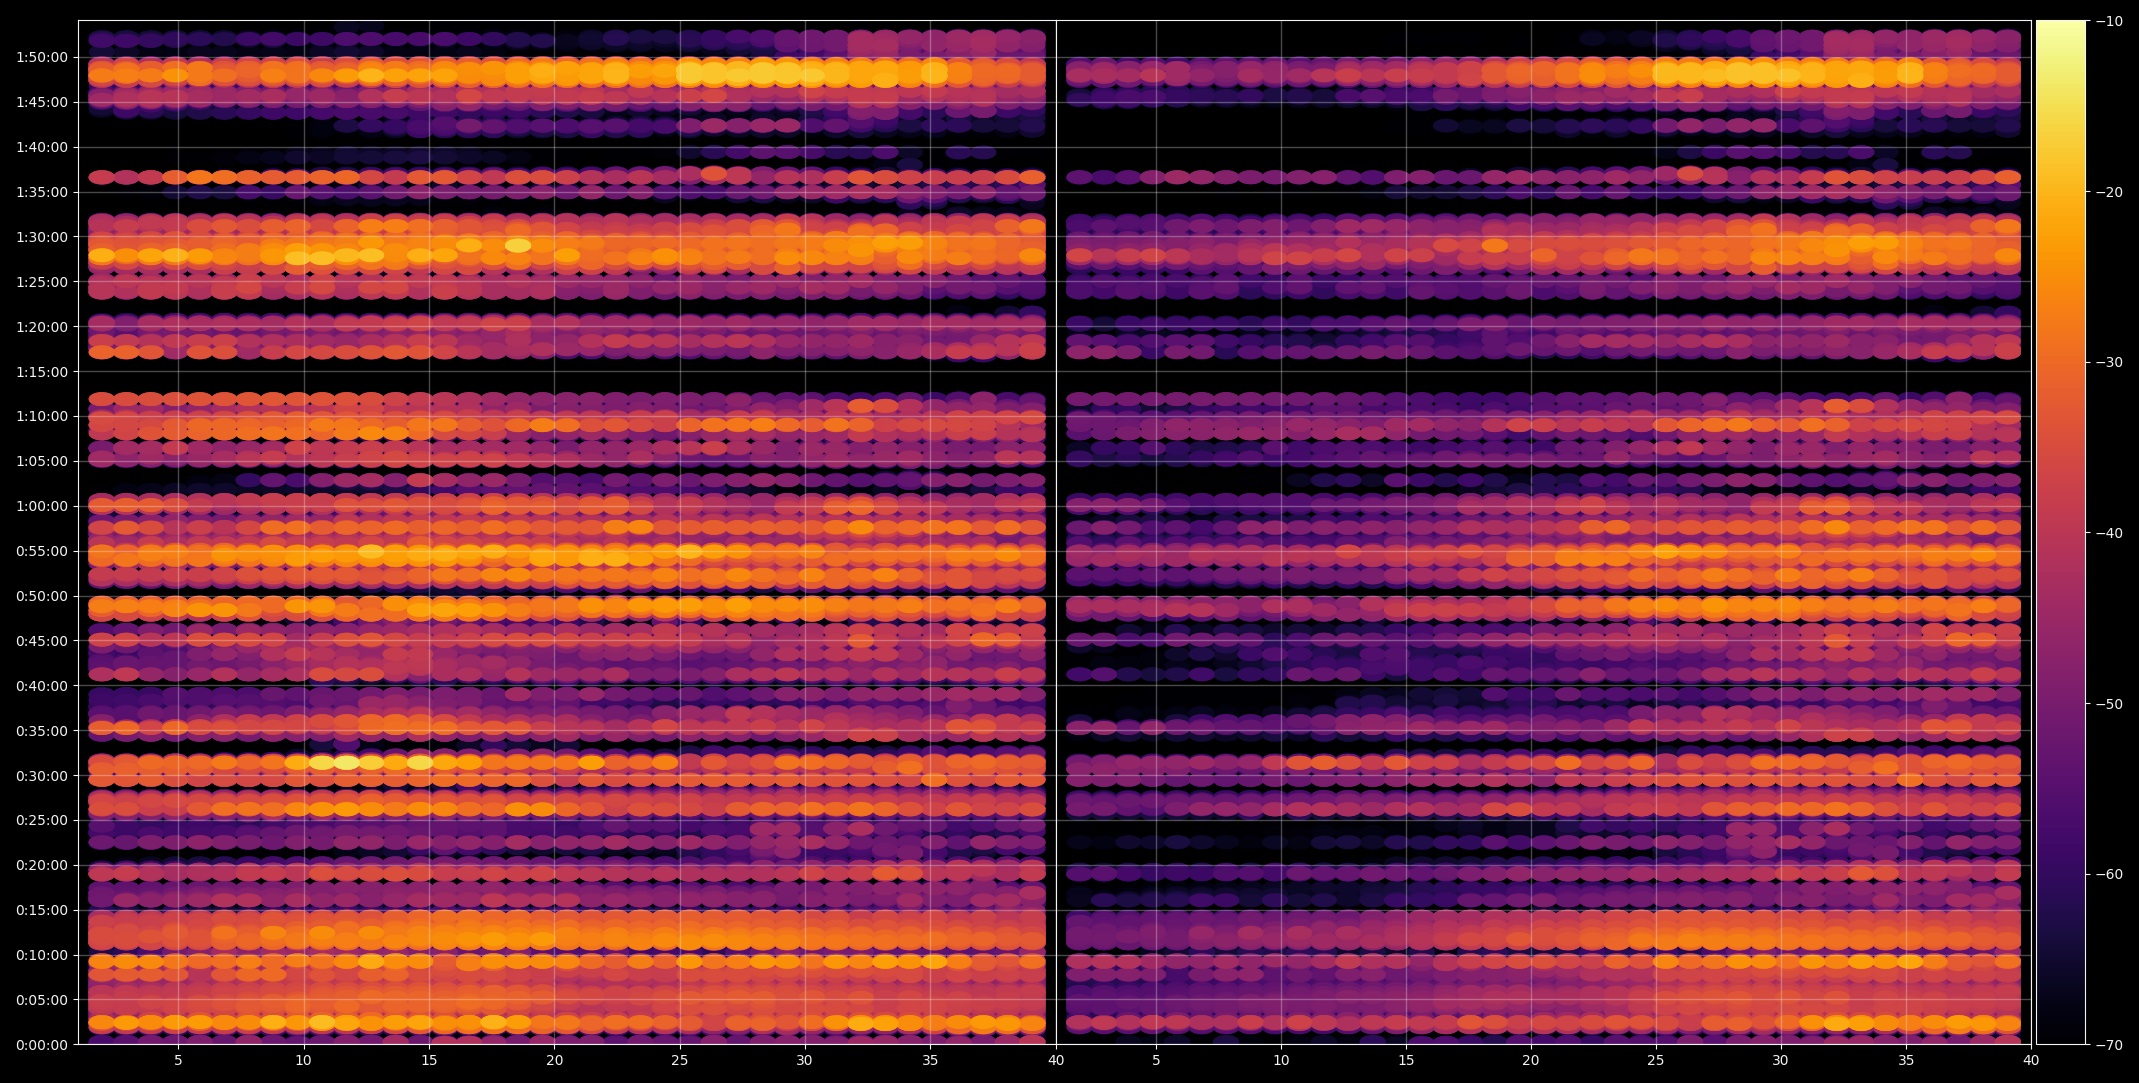Click the 0:30:00 y-axis time label
2139x1083 pixels.
click(x=41, y=776)
